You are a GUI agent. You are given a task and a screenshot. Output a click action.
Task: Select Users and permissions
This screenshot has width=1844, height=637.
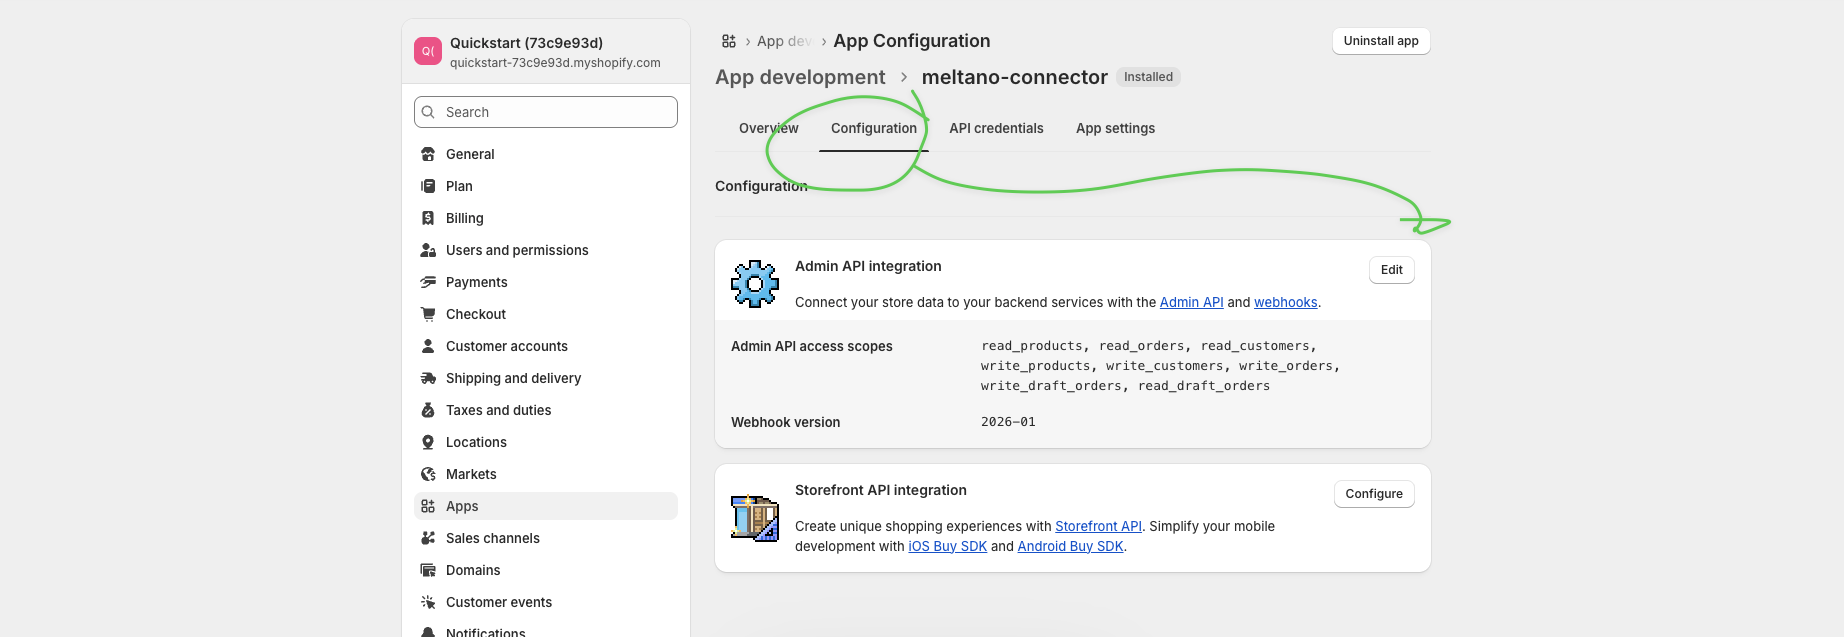(x=546, y=250)
